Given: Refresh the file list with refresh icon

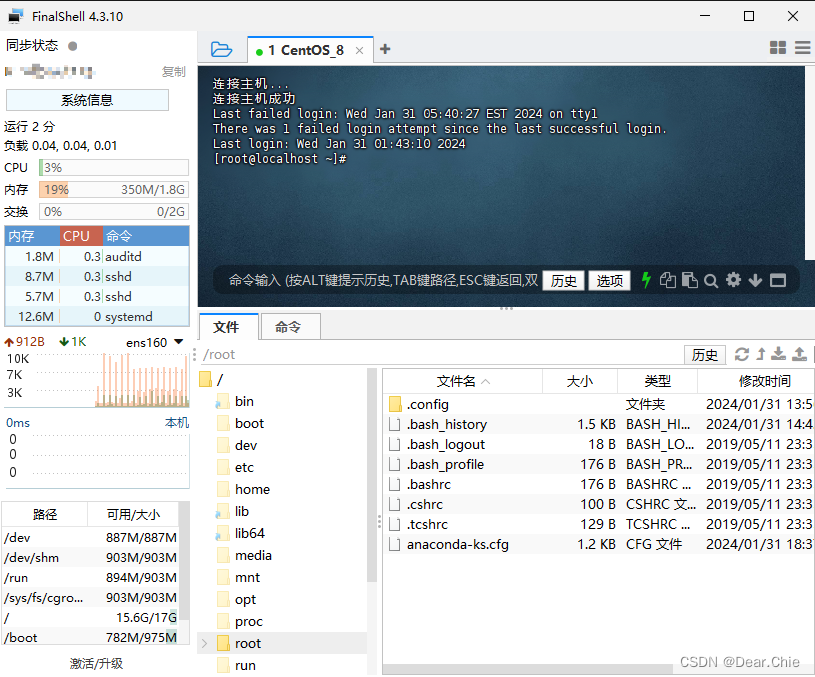Looking at the screenshot, I should pos(741,354).
